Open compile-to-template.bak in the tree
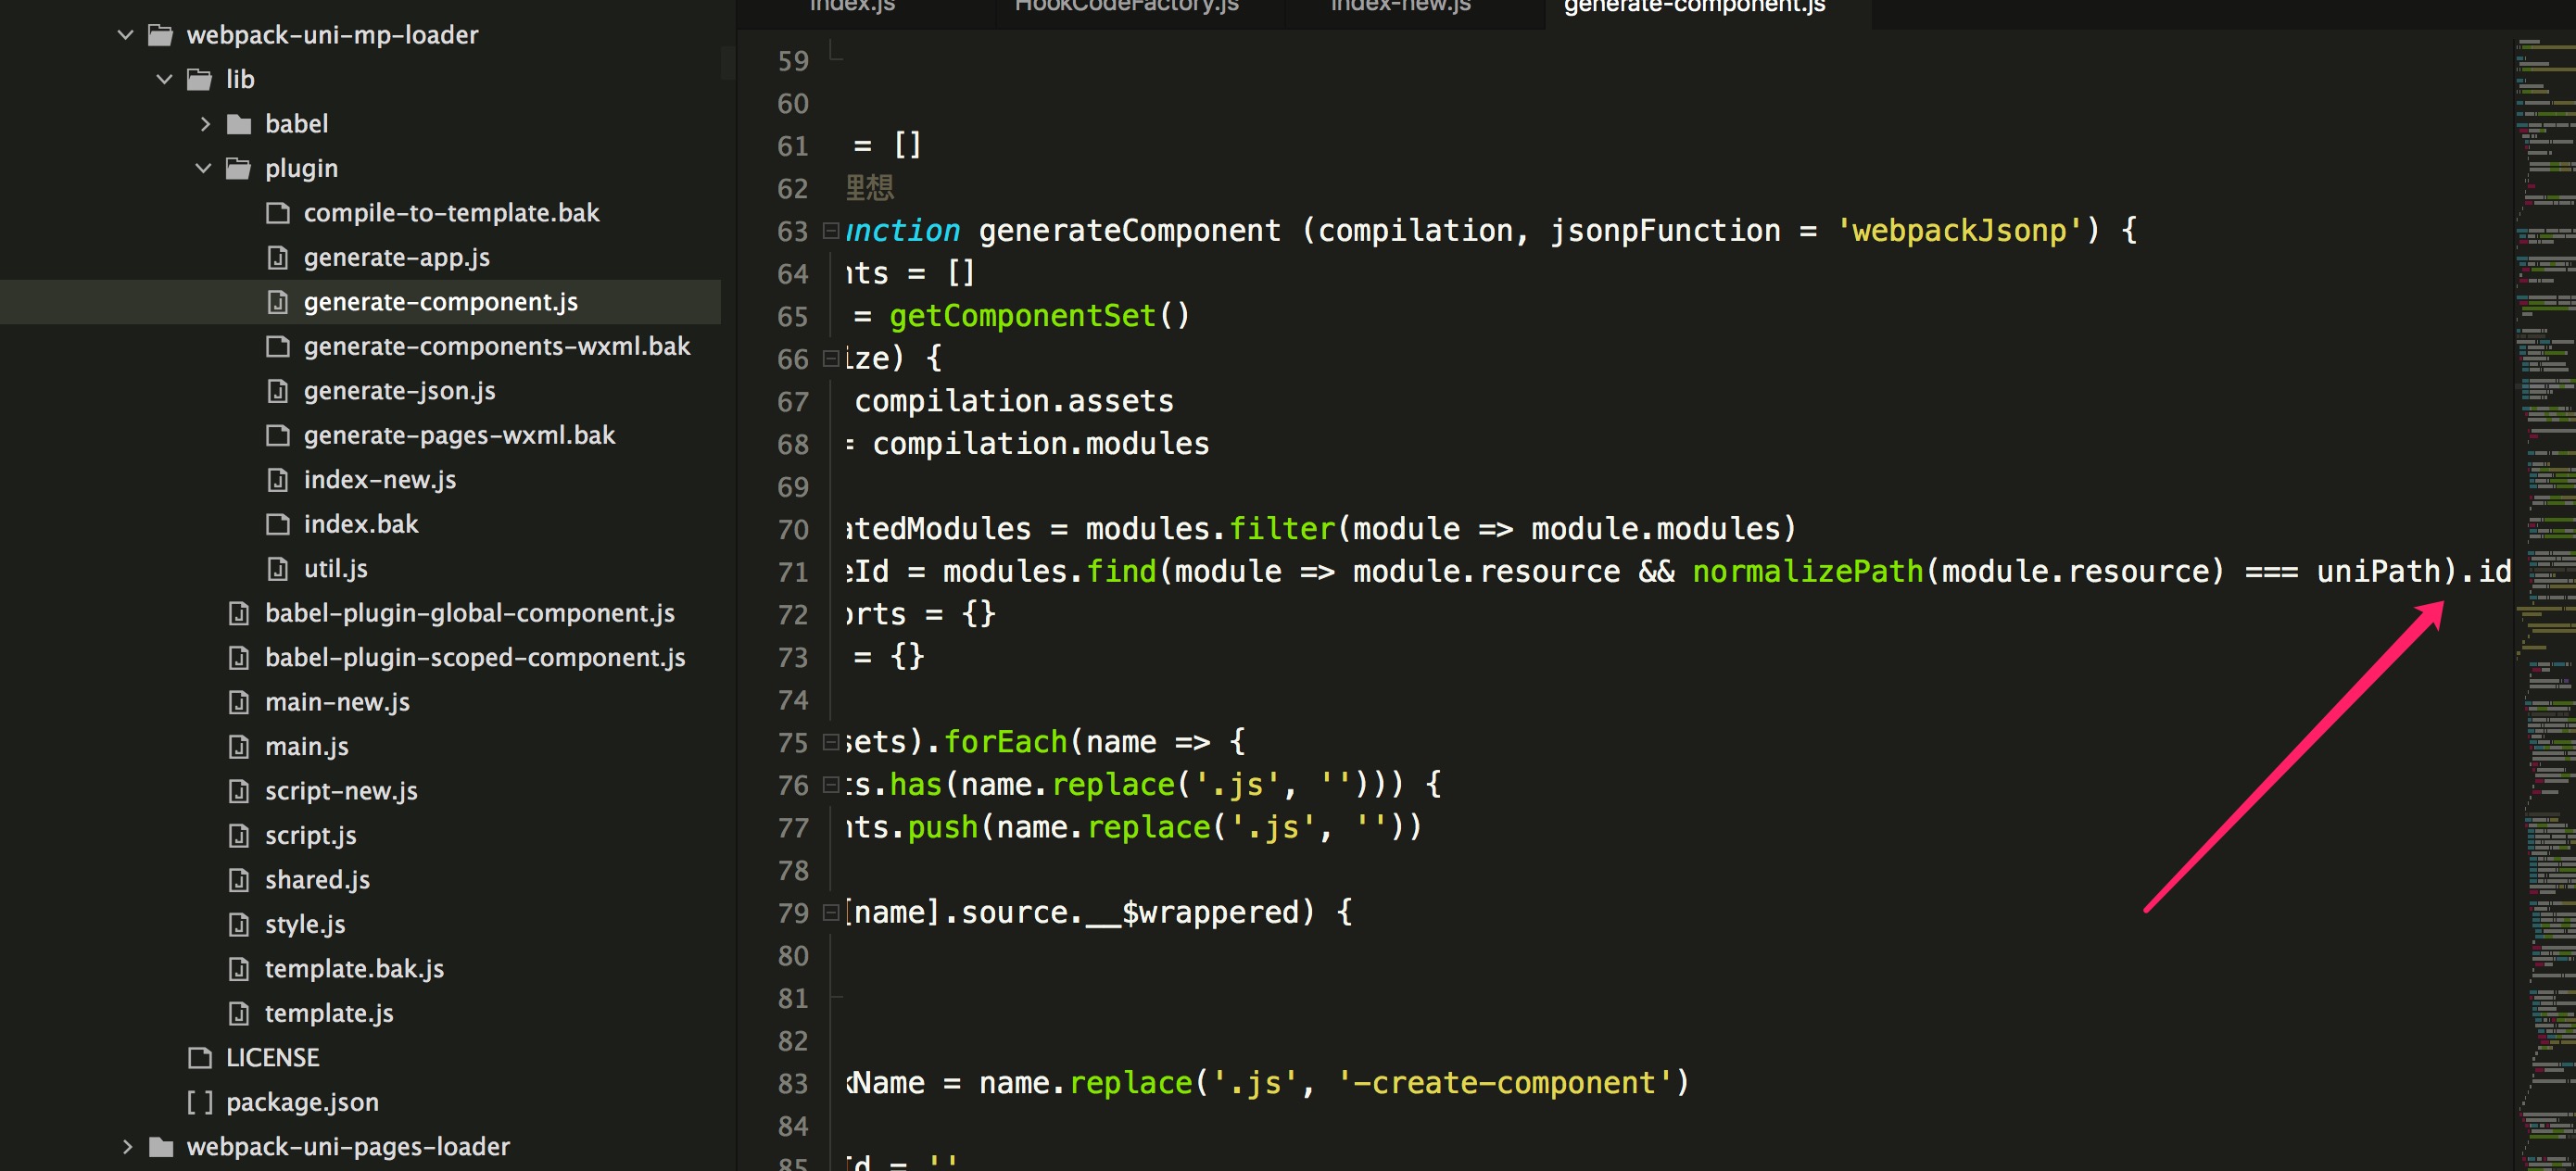 pyautogui.click(x=451, y=213)
